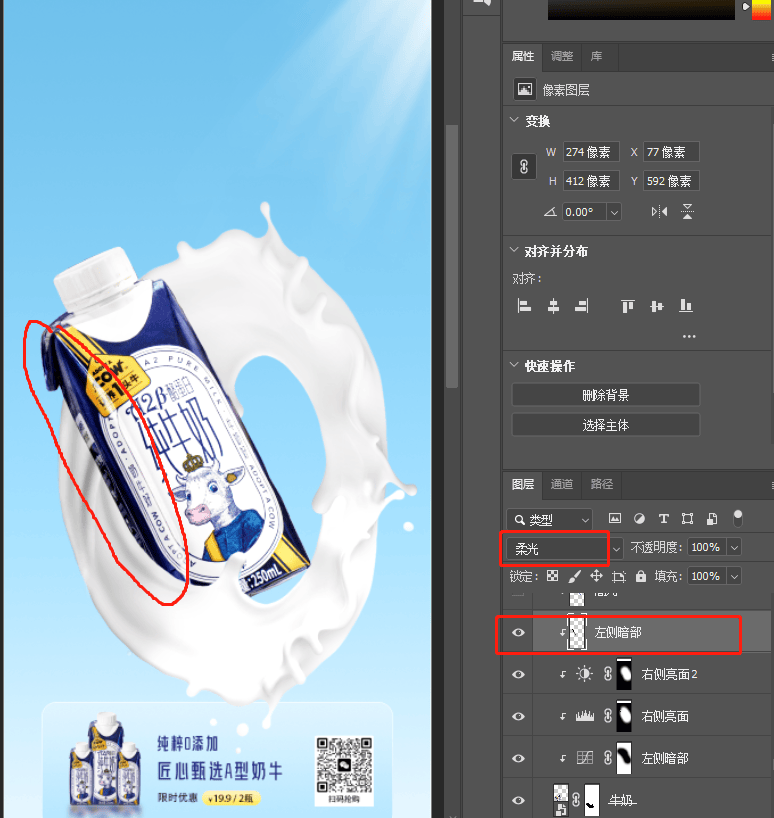
Task: Flip the layer vertically
Action: click(x=687, y=212)
